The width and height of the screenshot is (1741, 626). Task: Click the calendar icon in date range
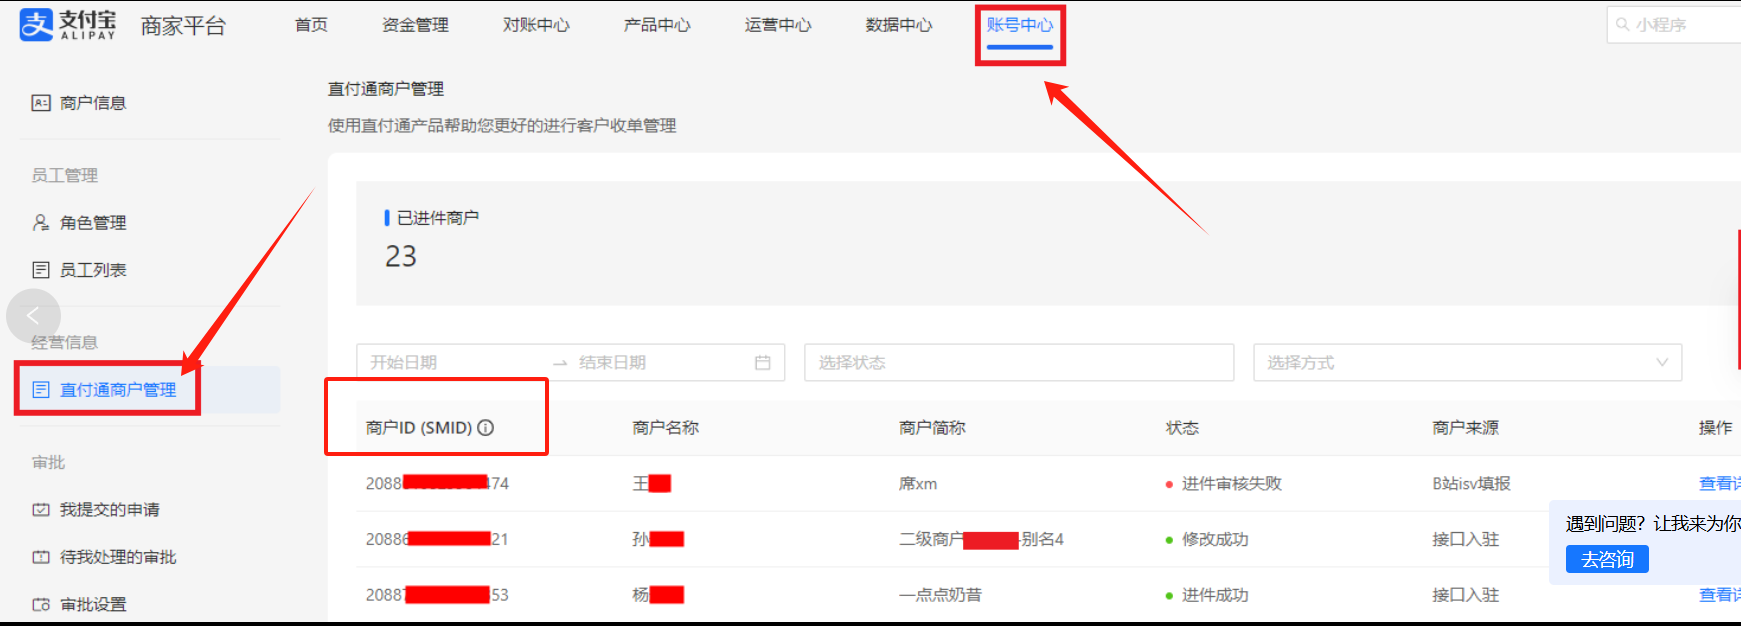[x=762, y=363]
